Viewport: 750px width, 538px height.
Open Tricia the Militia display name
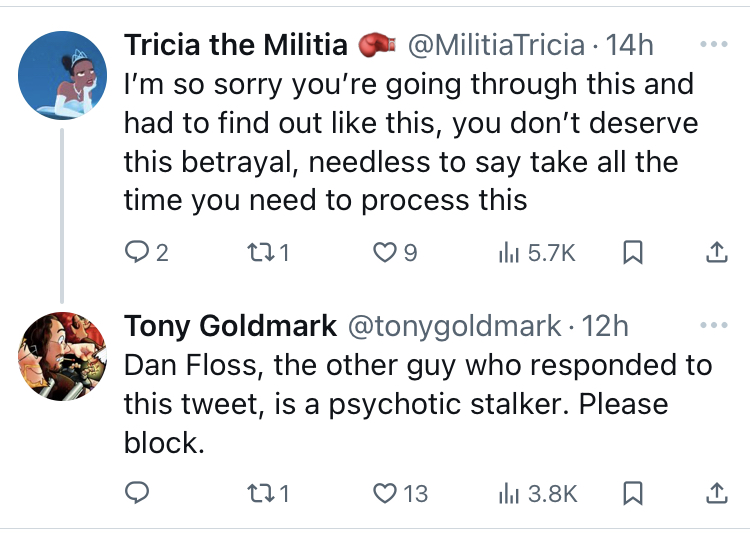click(236, 44)
